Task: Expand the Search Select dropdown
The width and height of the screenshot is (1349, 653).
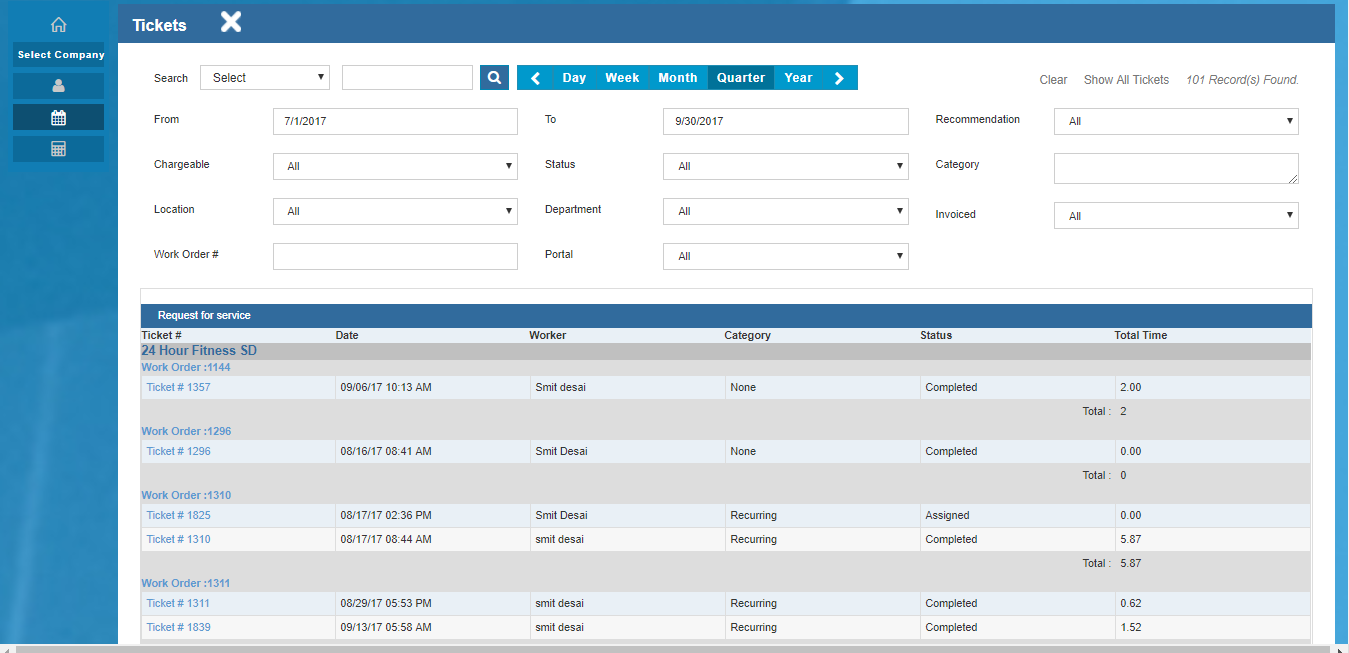Action: click(x=265, y=78)
